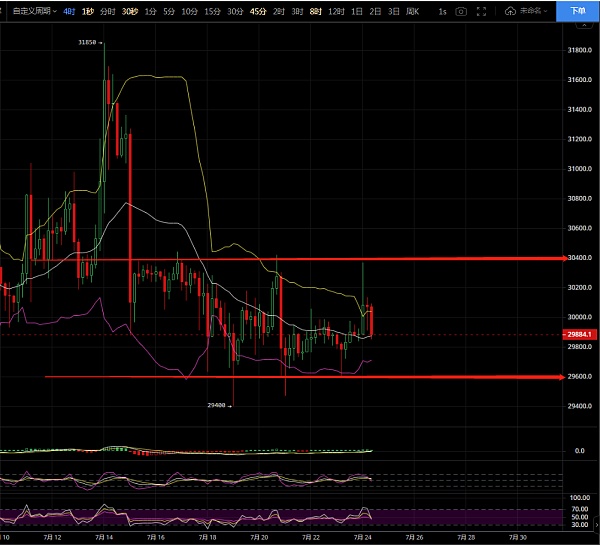Click the upper red resistance line at 30400
The height and width of the screenshot is (545, 600).
pyautogui.click(x=300, y=259)
